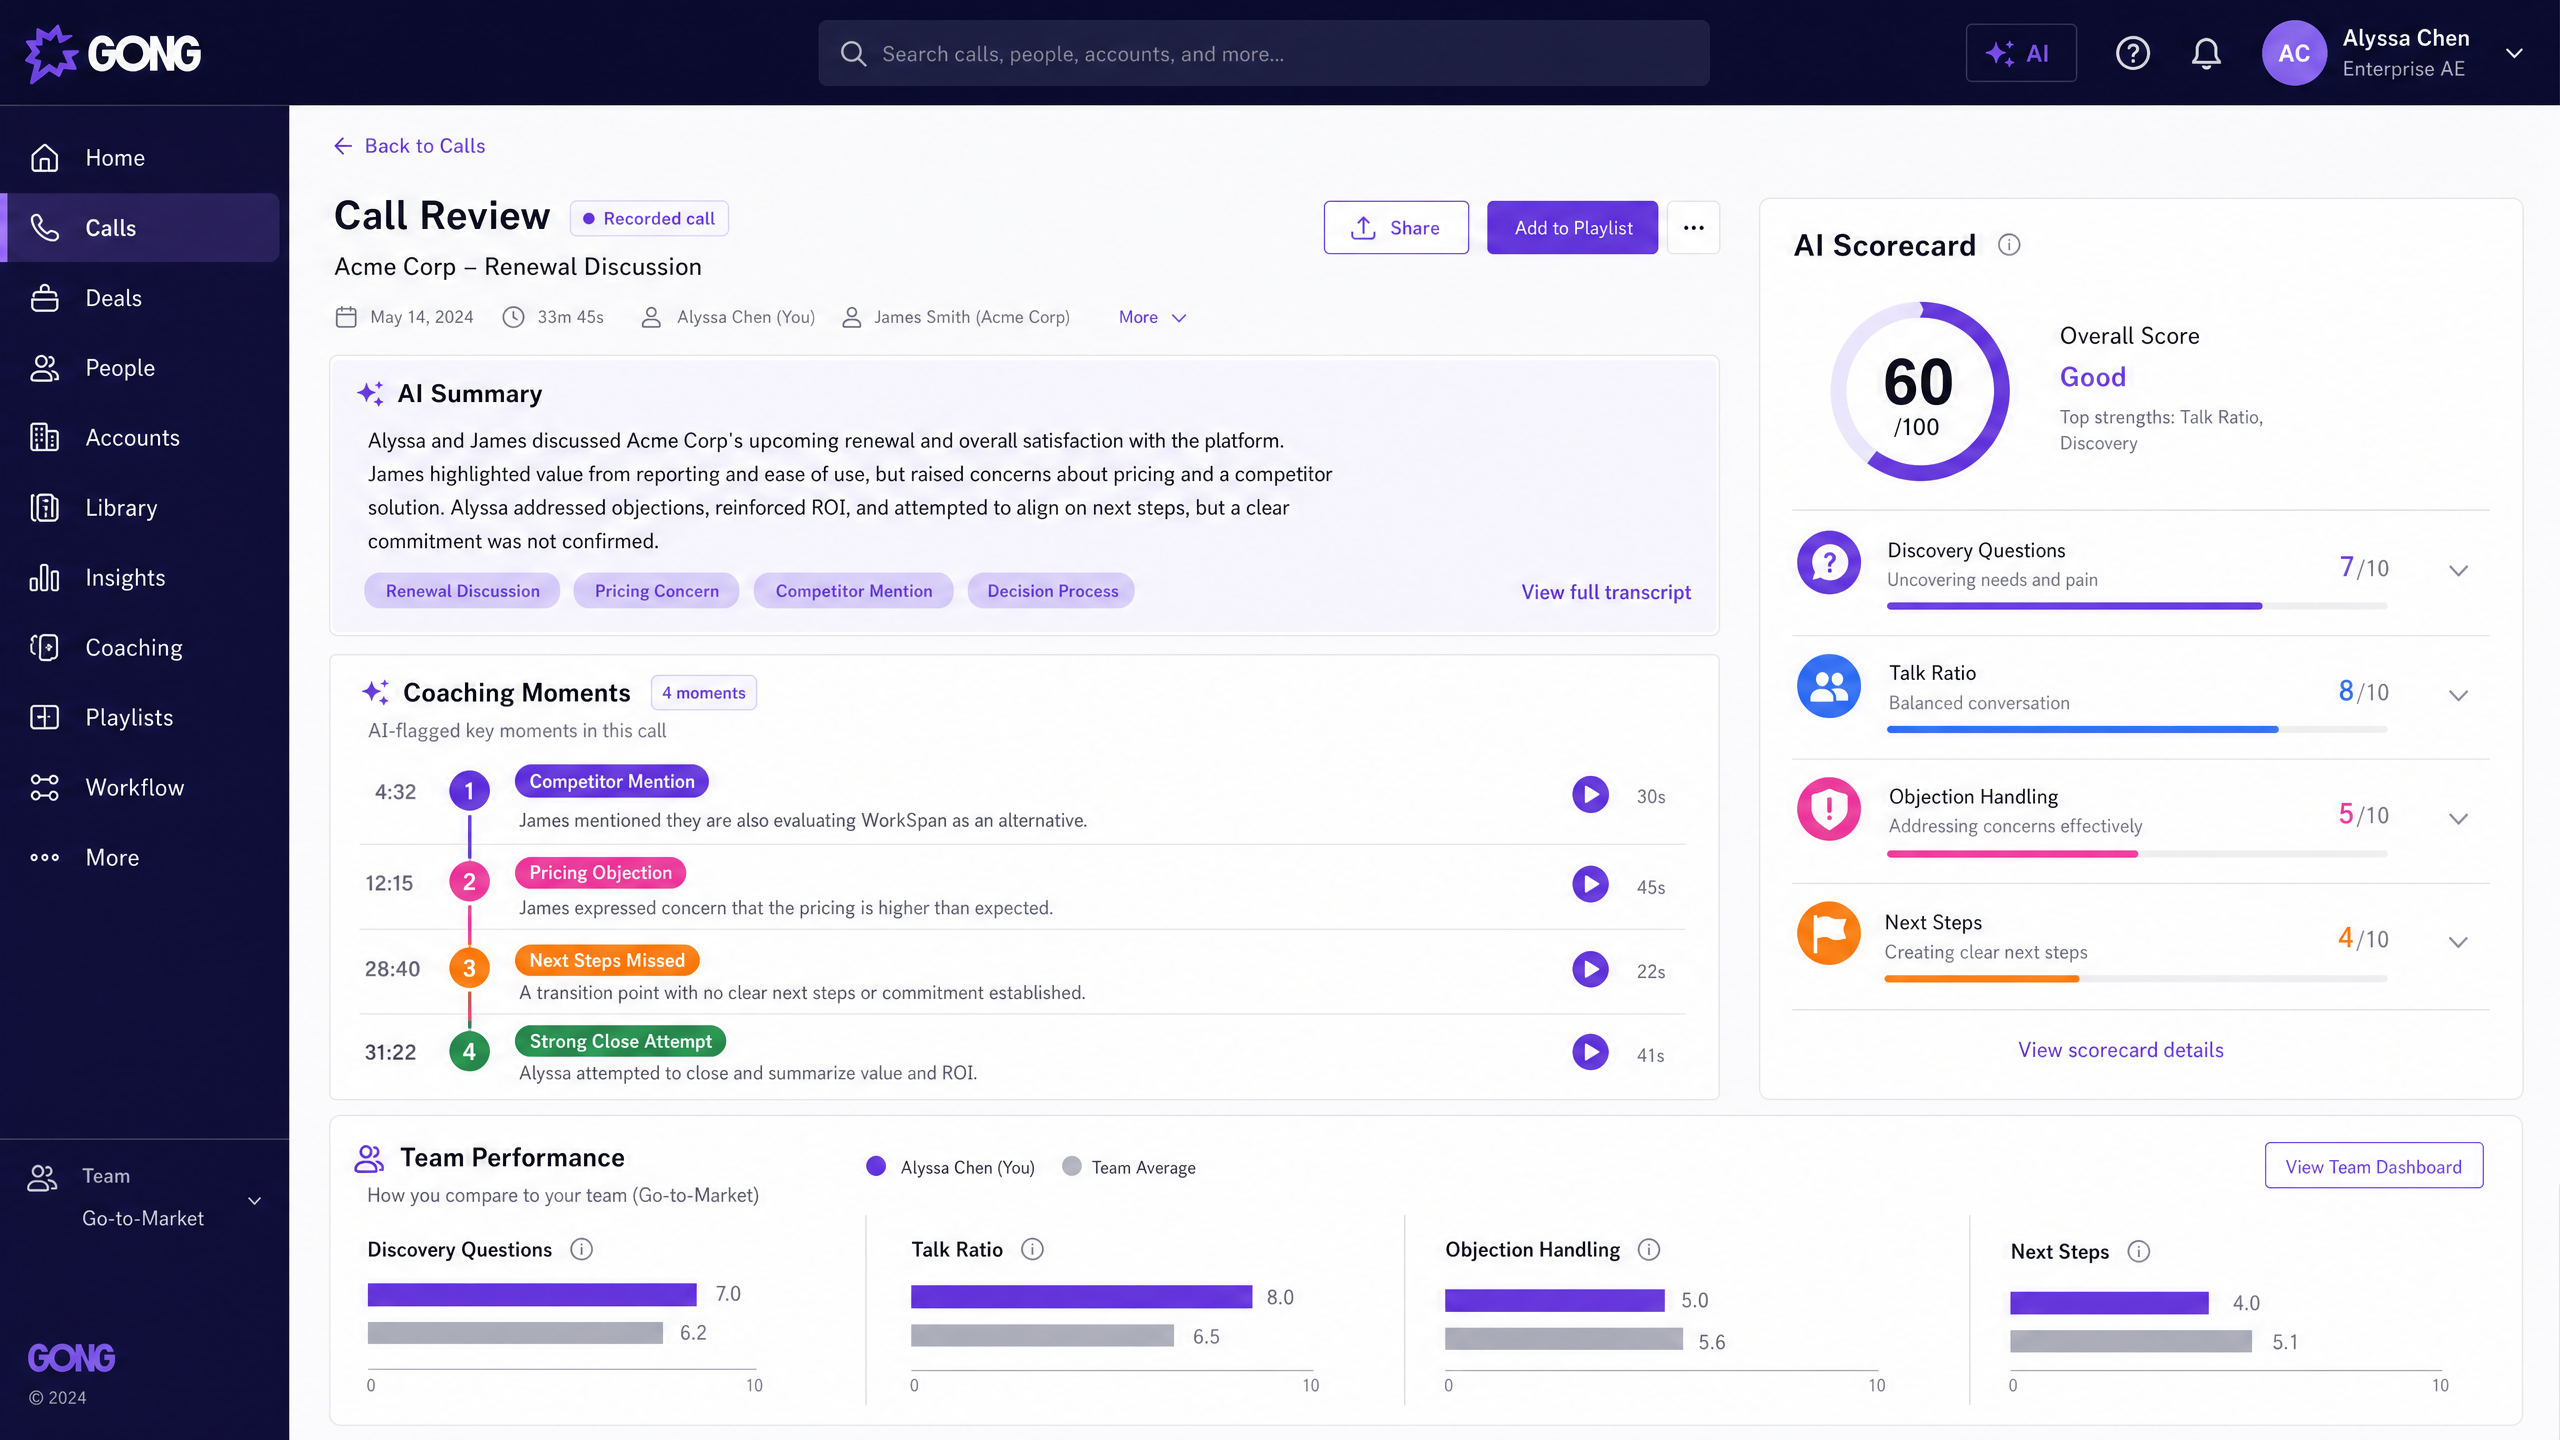Expand the Discovery Questions score row

click(2458, 570)
